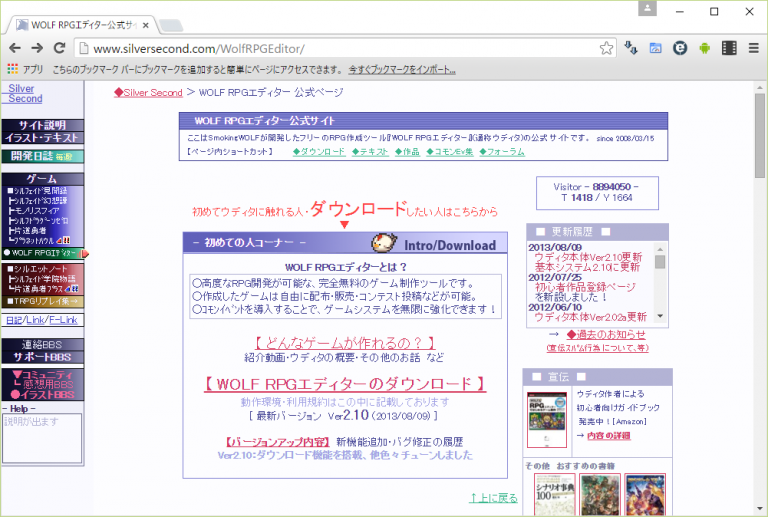Open the film strip extension icon
The width and height of the screenshot is (768, 517).
coord(729,48)
